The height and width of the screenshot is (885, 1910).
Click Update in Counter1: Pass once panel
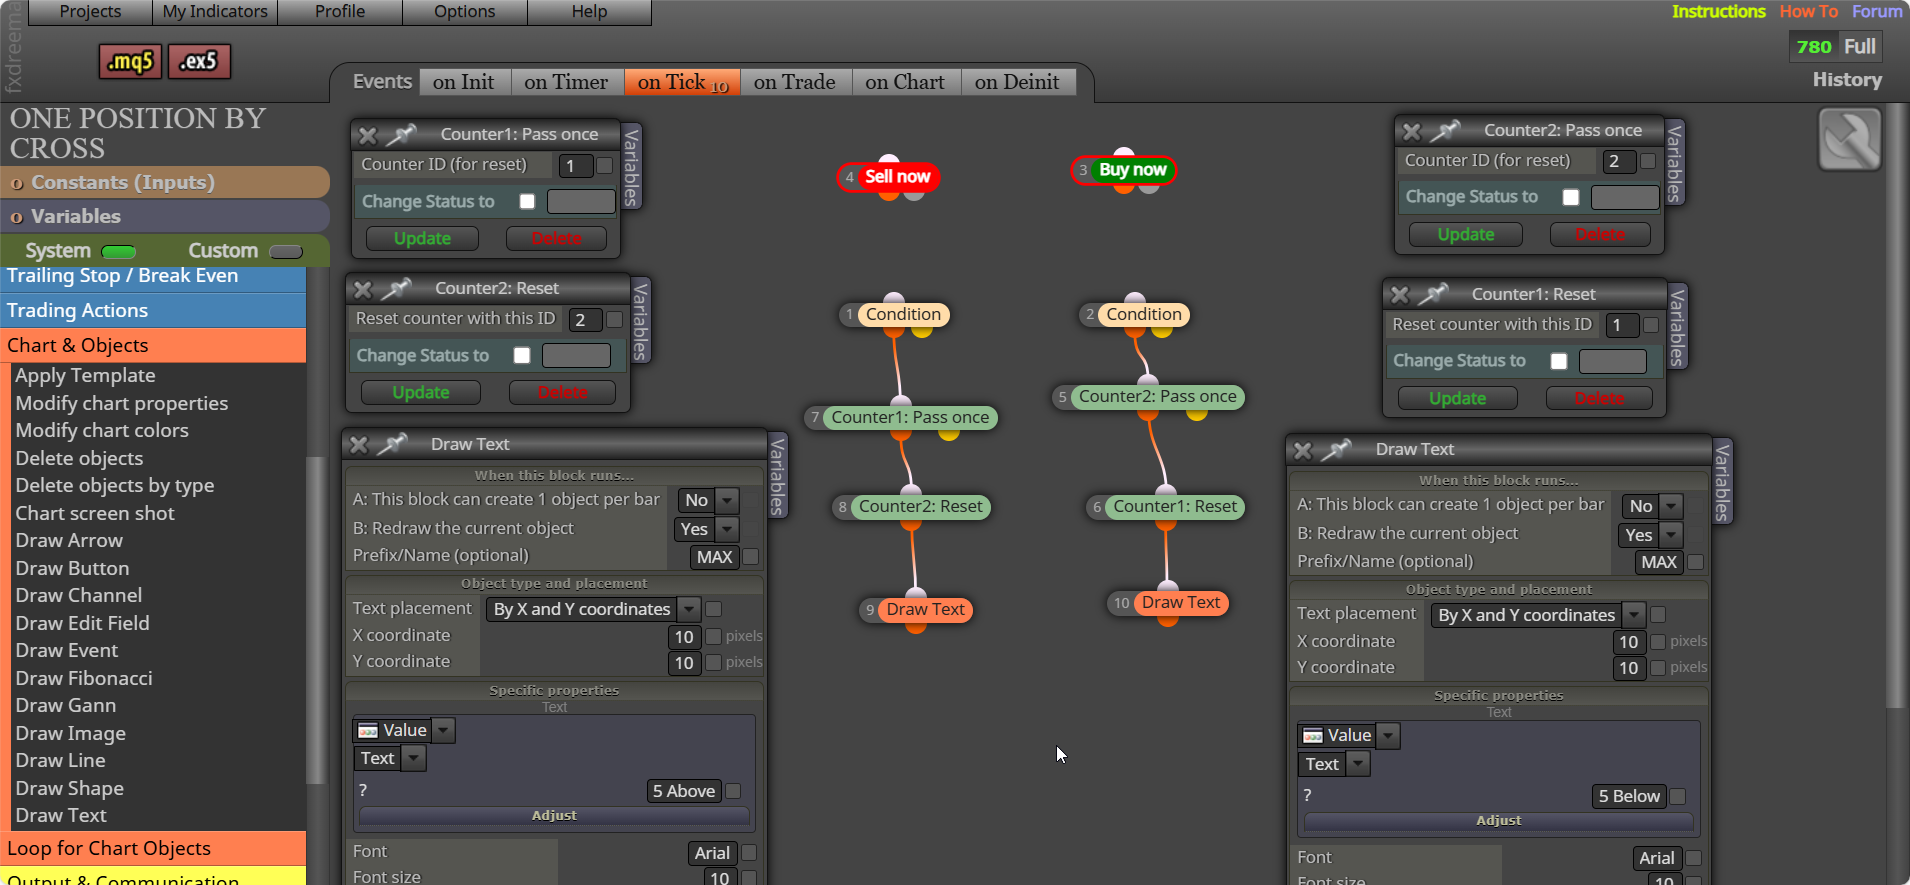click(422, 238)
